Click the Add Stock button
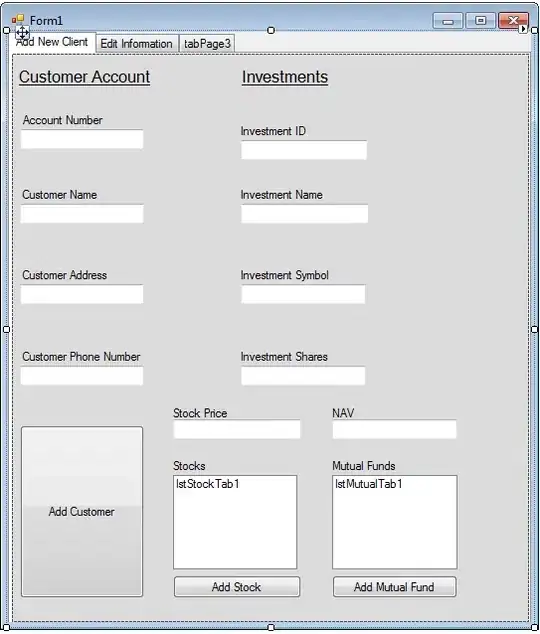Viewport: 540px width, 634px height. [237, 587]
